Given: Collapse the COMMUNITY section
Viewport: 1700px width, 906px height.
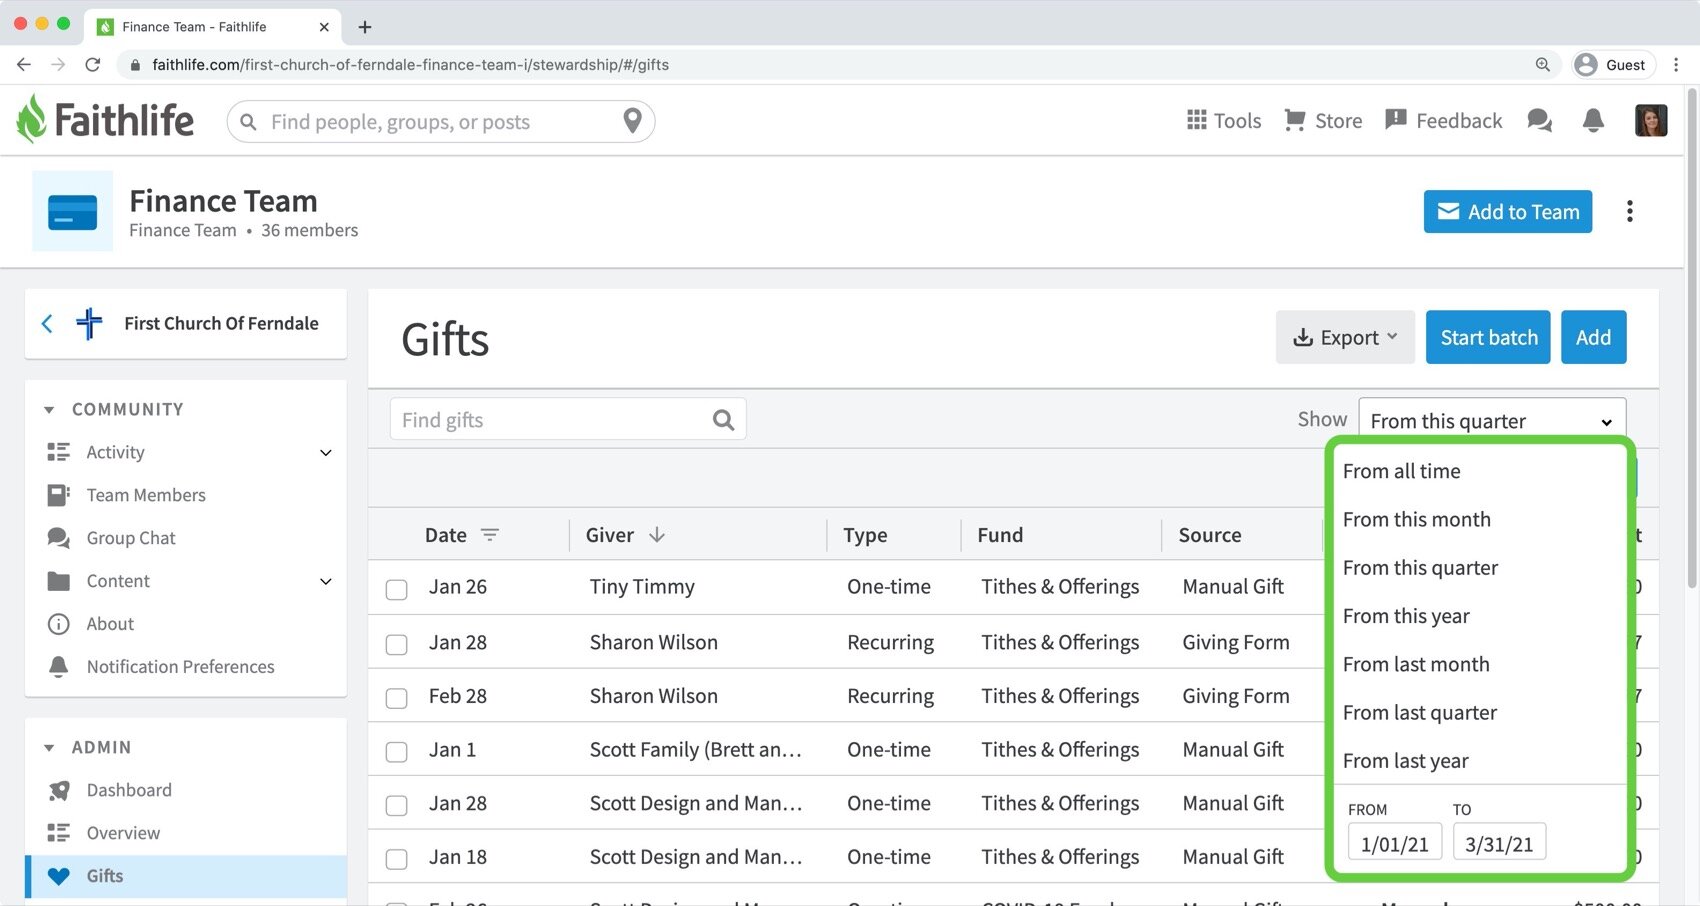Looking at the screenshot, I should click(x=49, y=410).
